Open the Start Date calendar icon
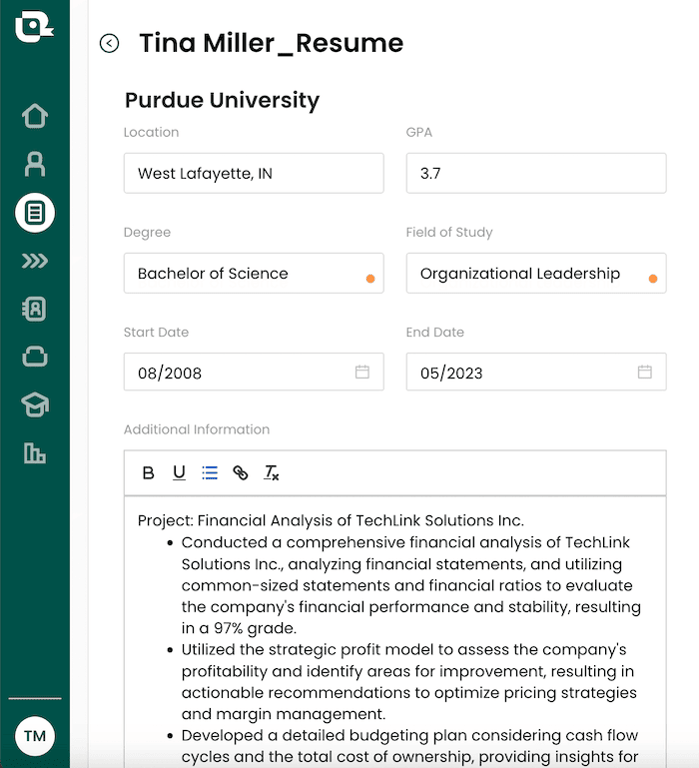 (362, 372)
